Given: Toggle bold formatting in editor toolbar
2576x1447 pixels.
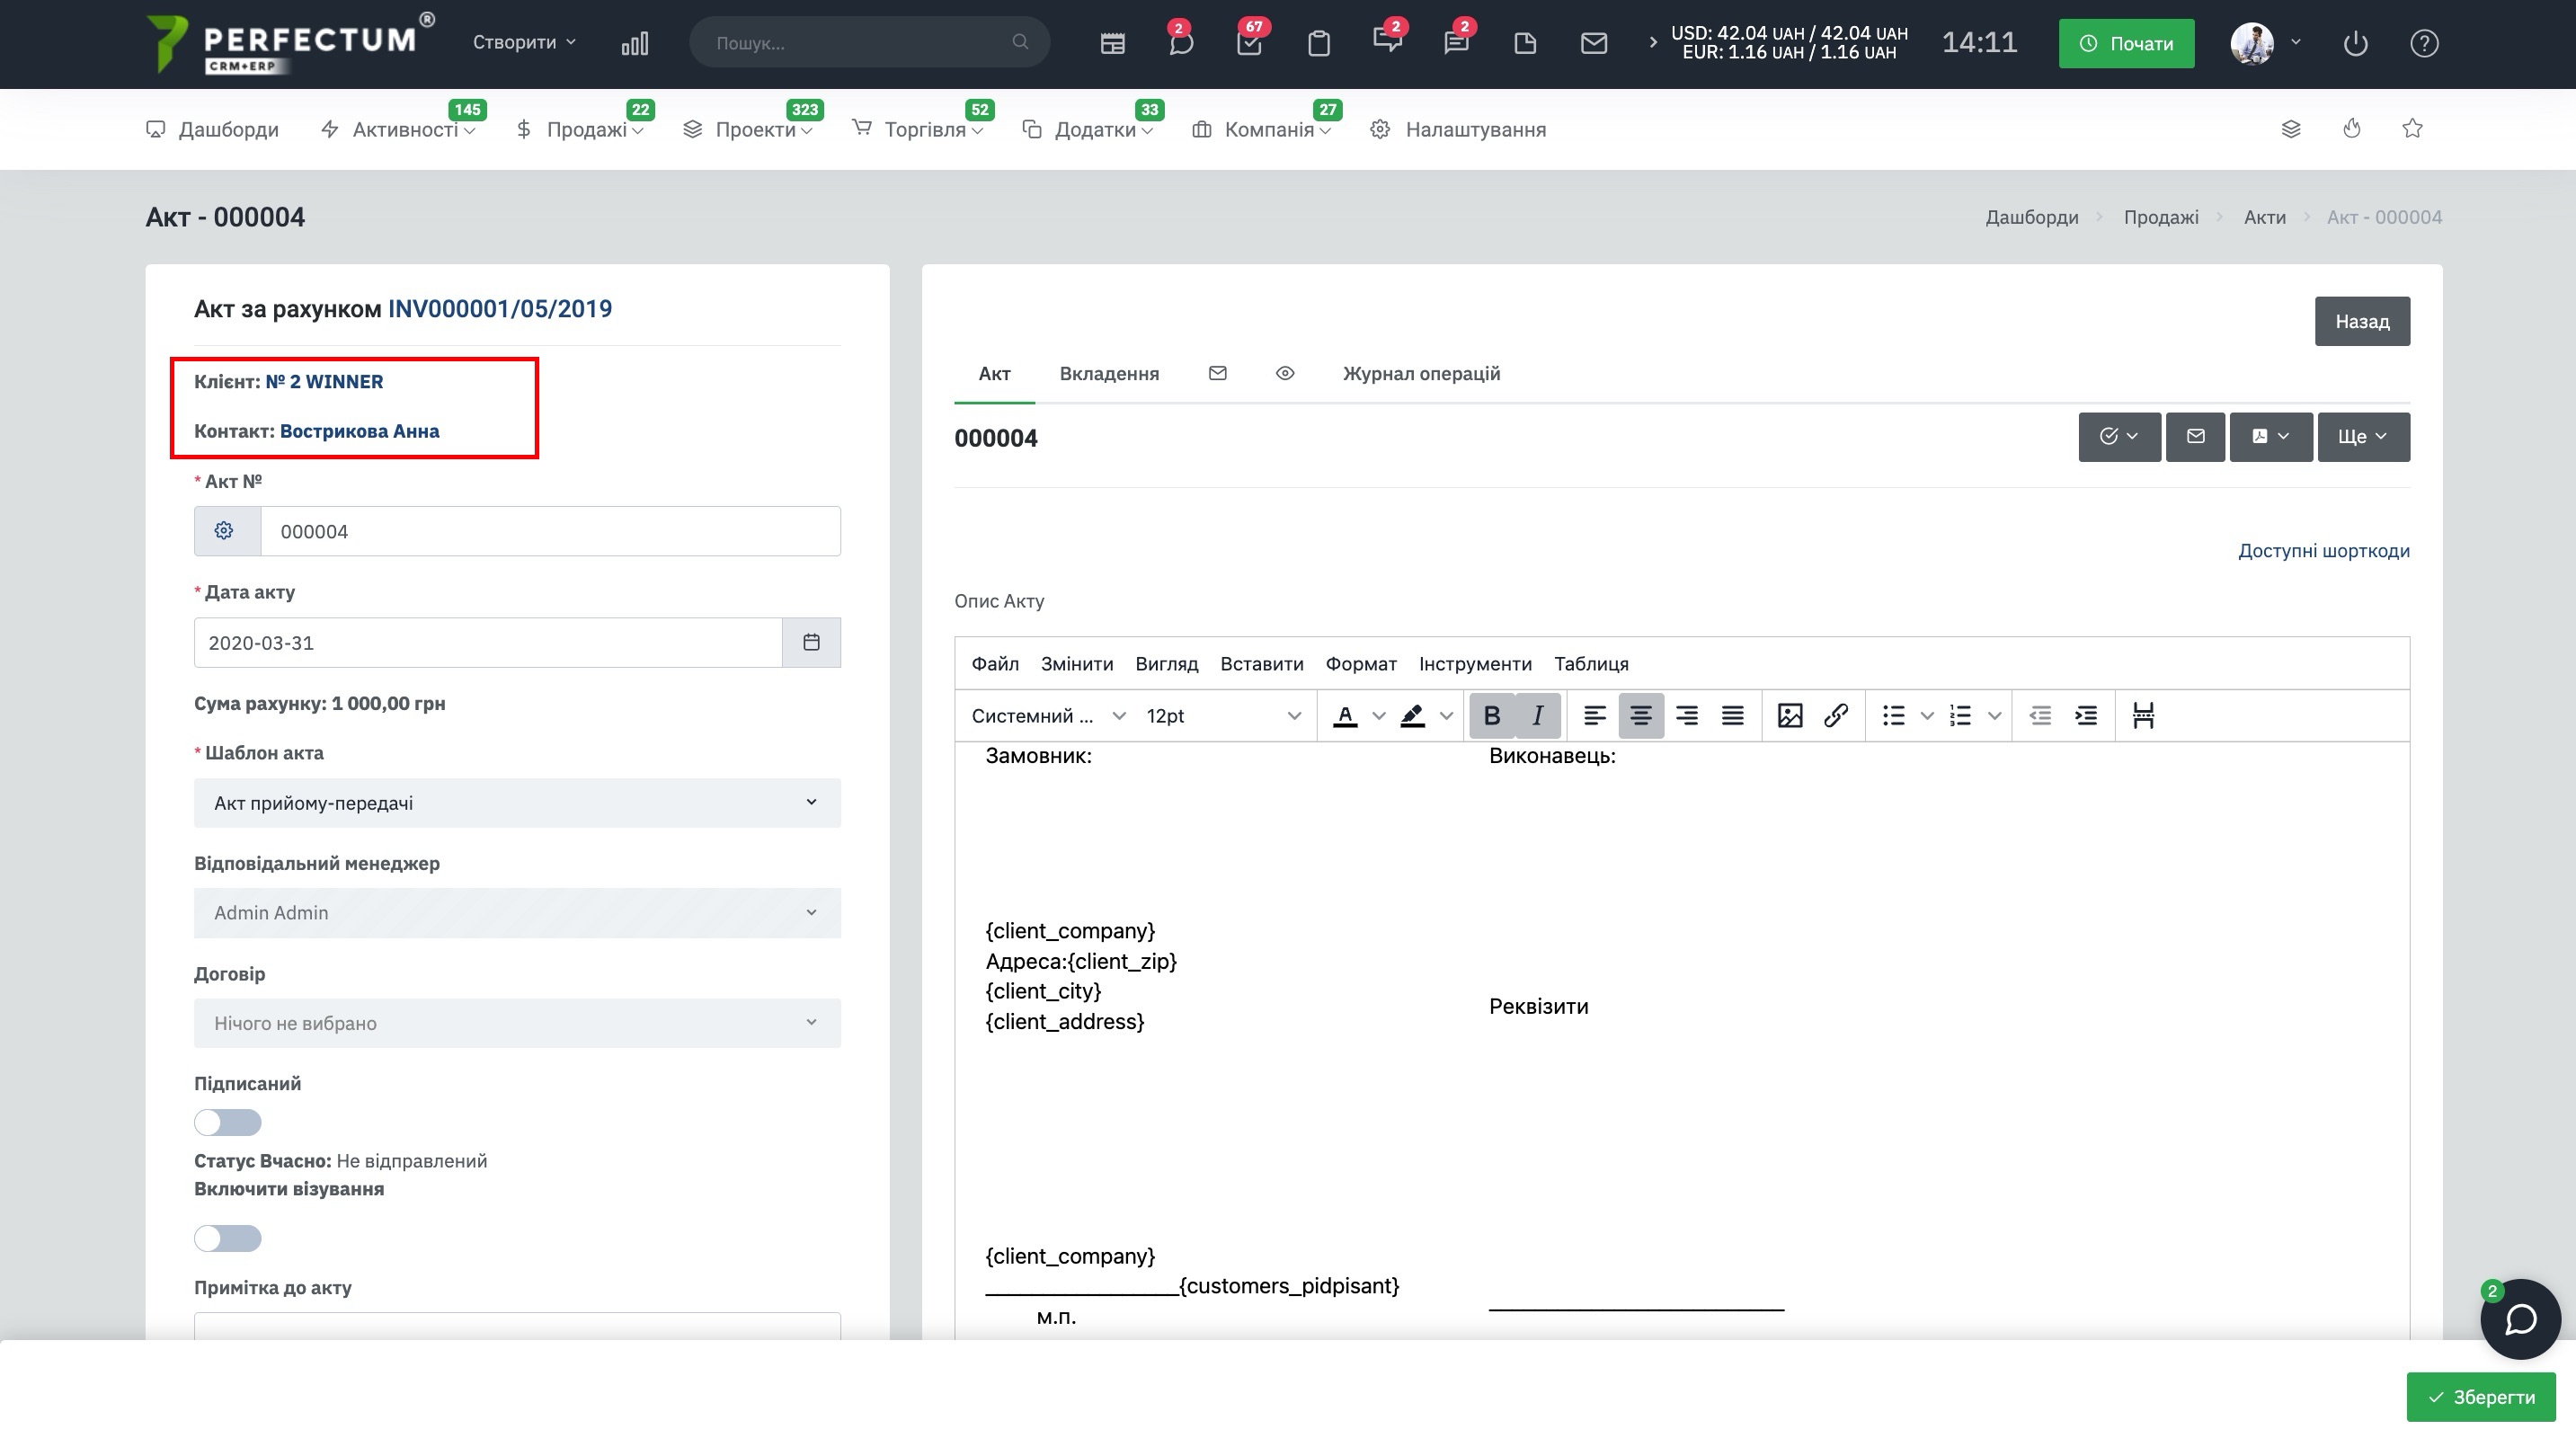Looking at the screenshot, I should tap(1491, 715).
